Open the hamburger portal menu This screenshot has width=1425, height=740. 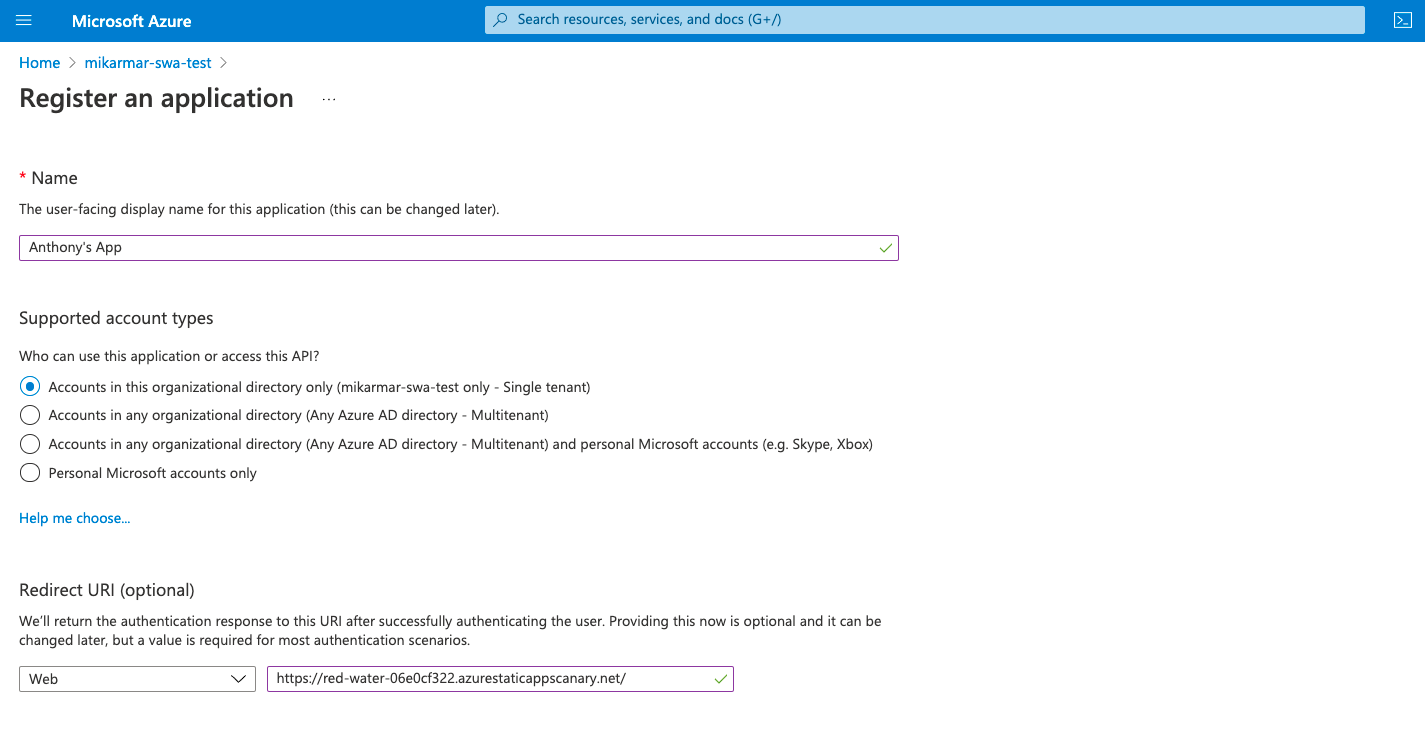(25, 20)
